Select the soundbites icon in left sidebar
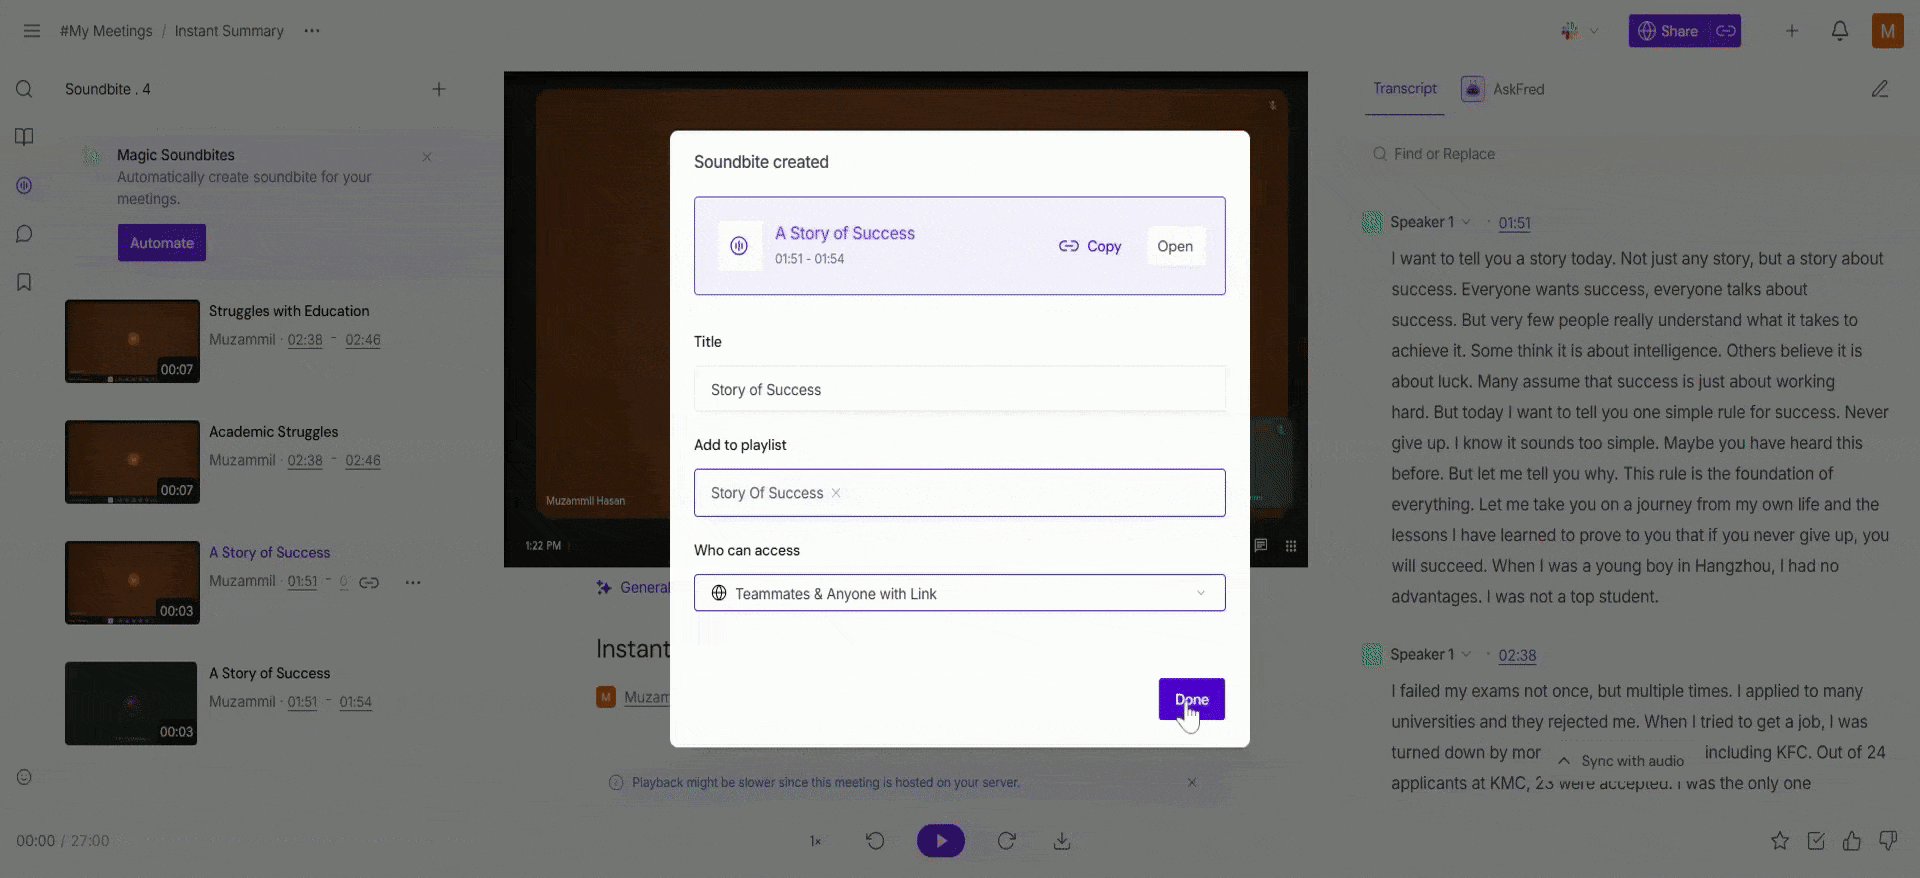The width and height of the screenshot is (1920, 878). [25, 185]
